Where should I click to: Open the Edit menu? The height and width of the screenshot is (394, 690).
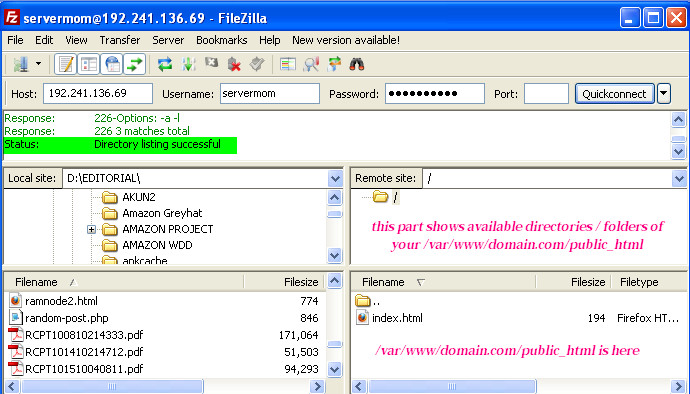pyautogui.click(x=44, y=40)
